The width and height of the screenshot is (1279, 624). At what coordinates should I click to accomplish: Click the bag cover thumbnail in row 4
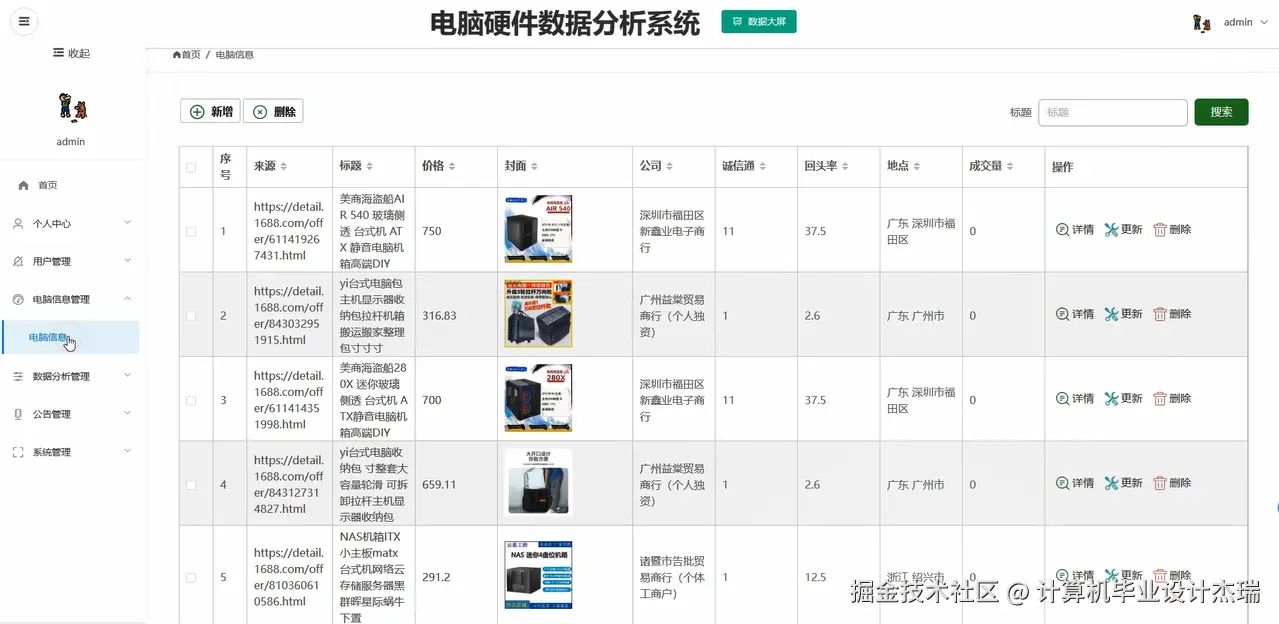pyautogui.click(x=539, y=483)
